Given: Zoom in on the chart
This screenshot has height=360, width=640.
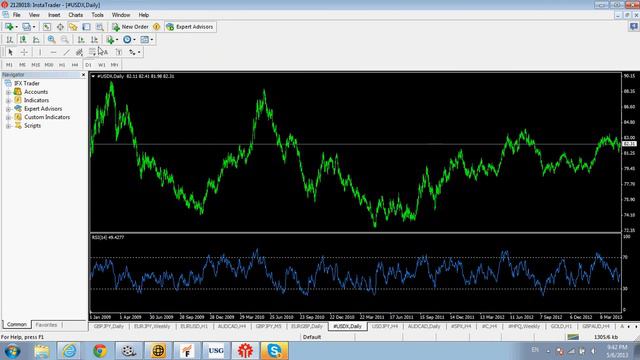Looking at the screenshot, I should [51, 40].
